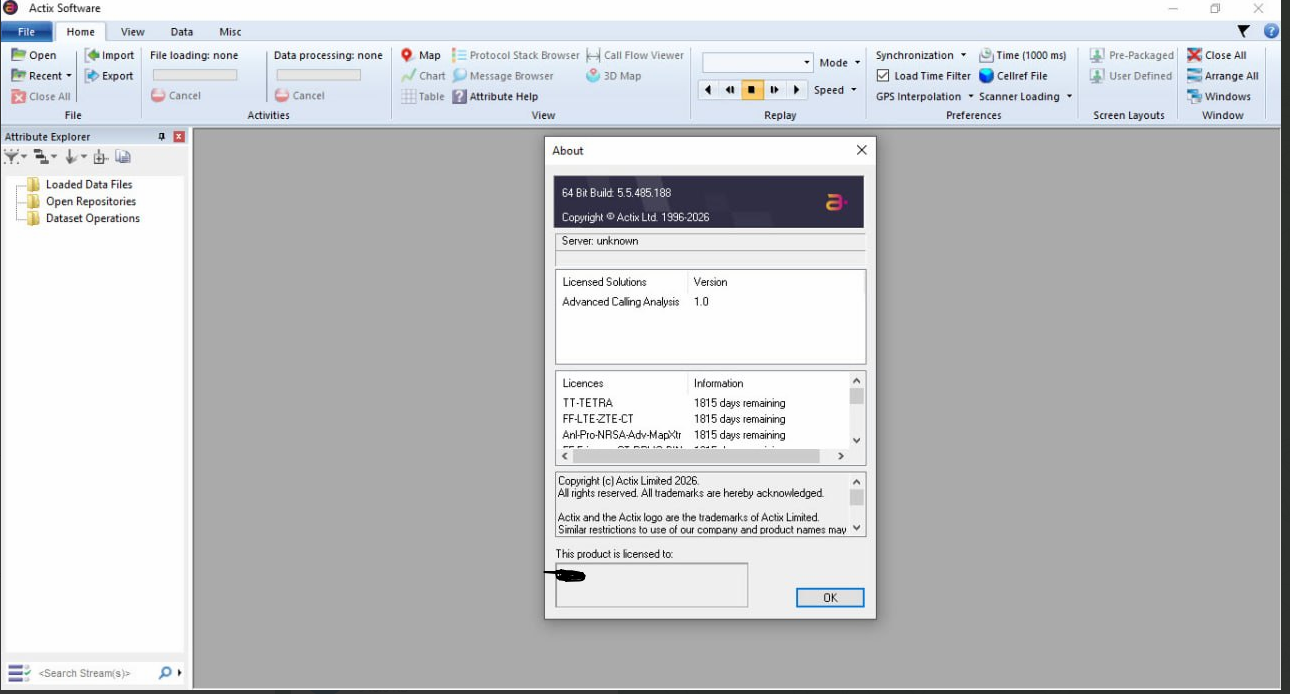This screenshot has width=1290, height=694.
Task: Open the Table view
Action: coord(423,97)
